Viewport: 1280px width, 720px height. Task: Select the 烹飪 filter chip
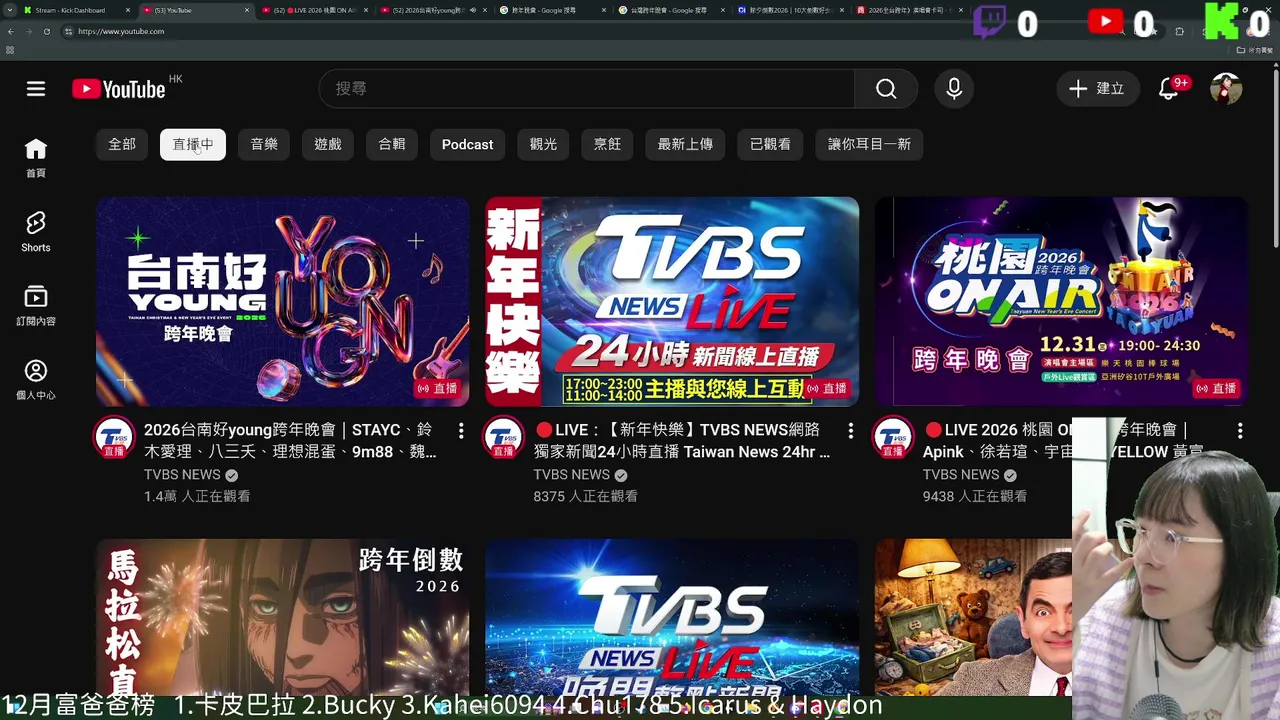click(x=608, y=144)
